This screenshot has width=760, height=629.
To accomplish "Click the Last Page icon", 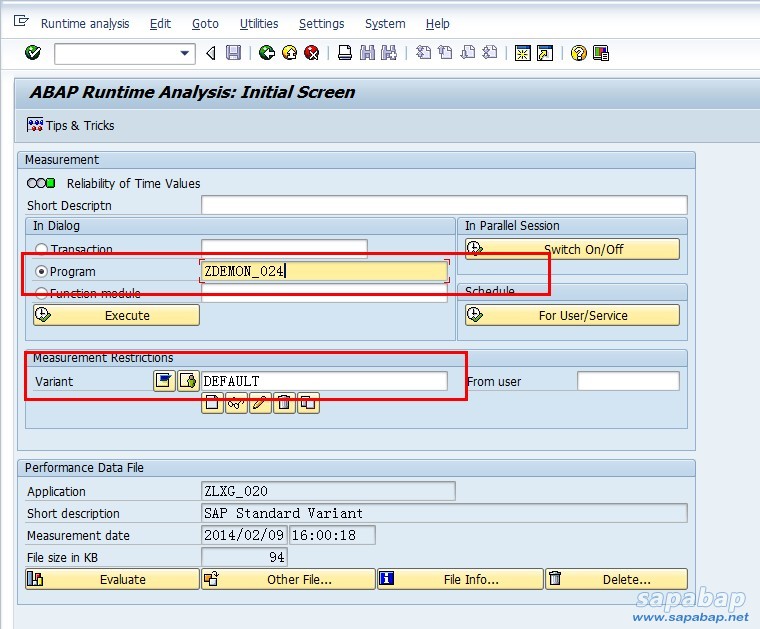I will point(490,53).
